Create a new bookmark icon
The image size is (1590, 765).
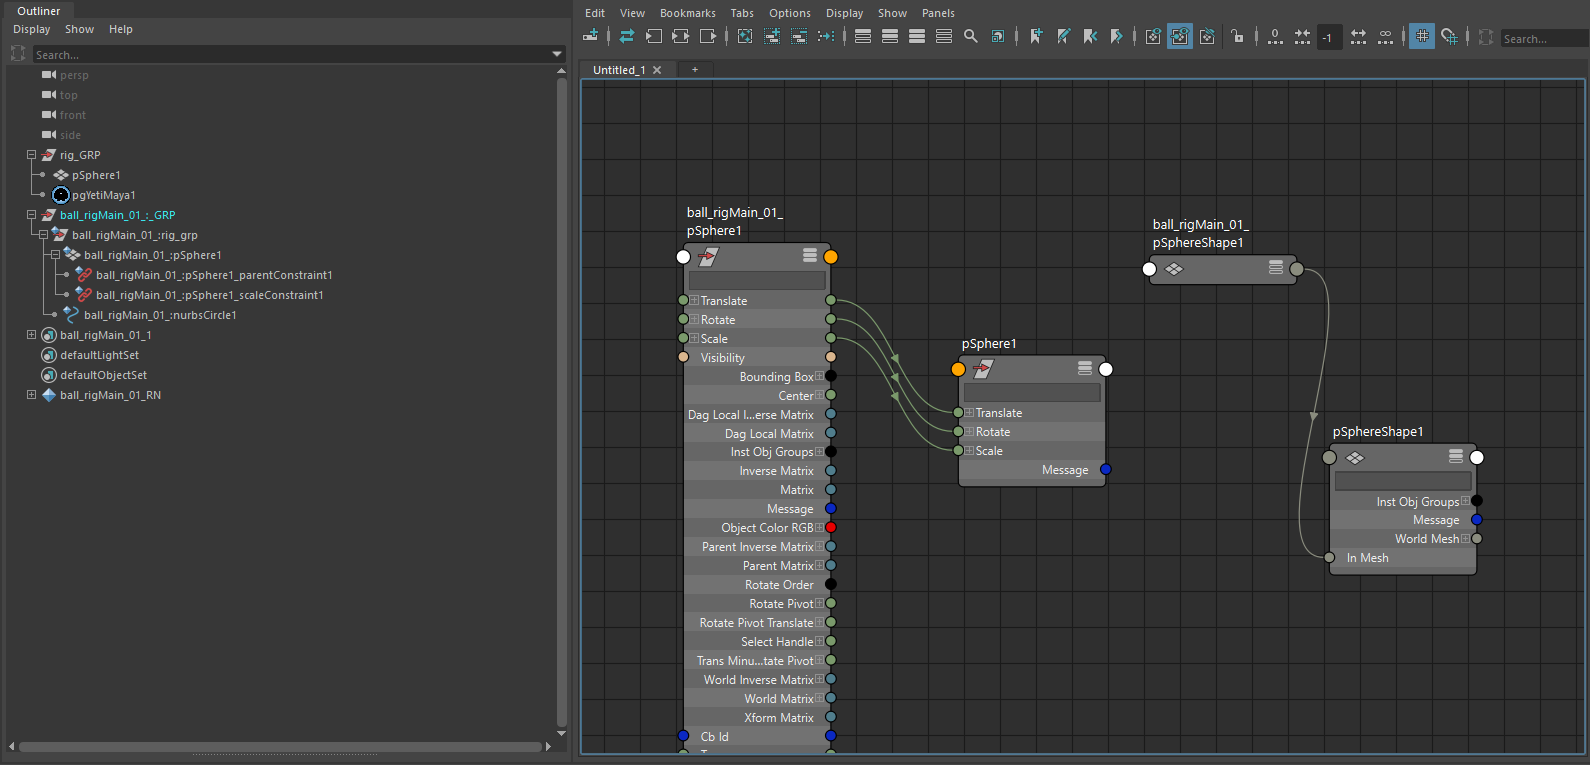pos(1036,36)
